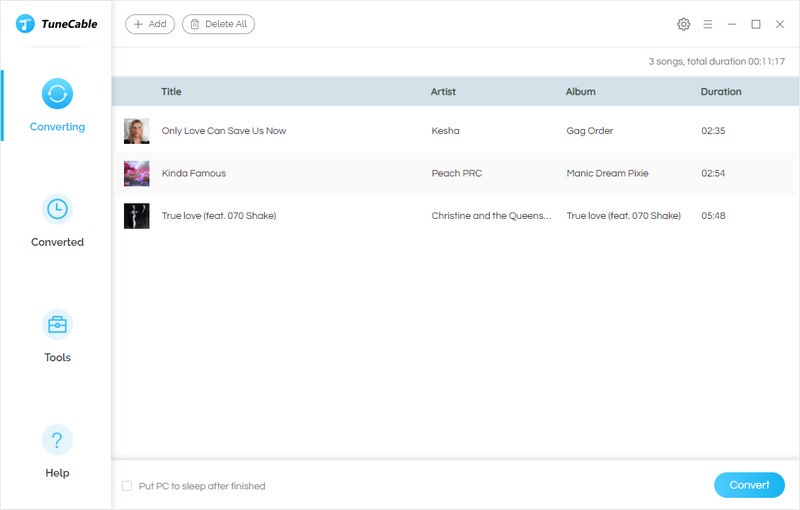Select the Converting tab label

57,127
